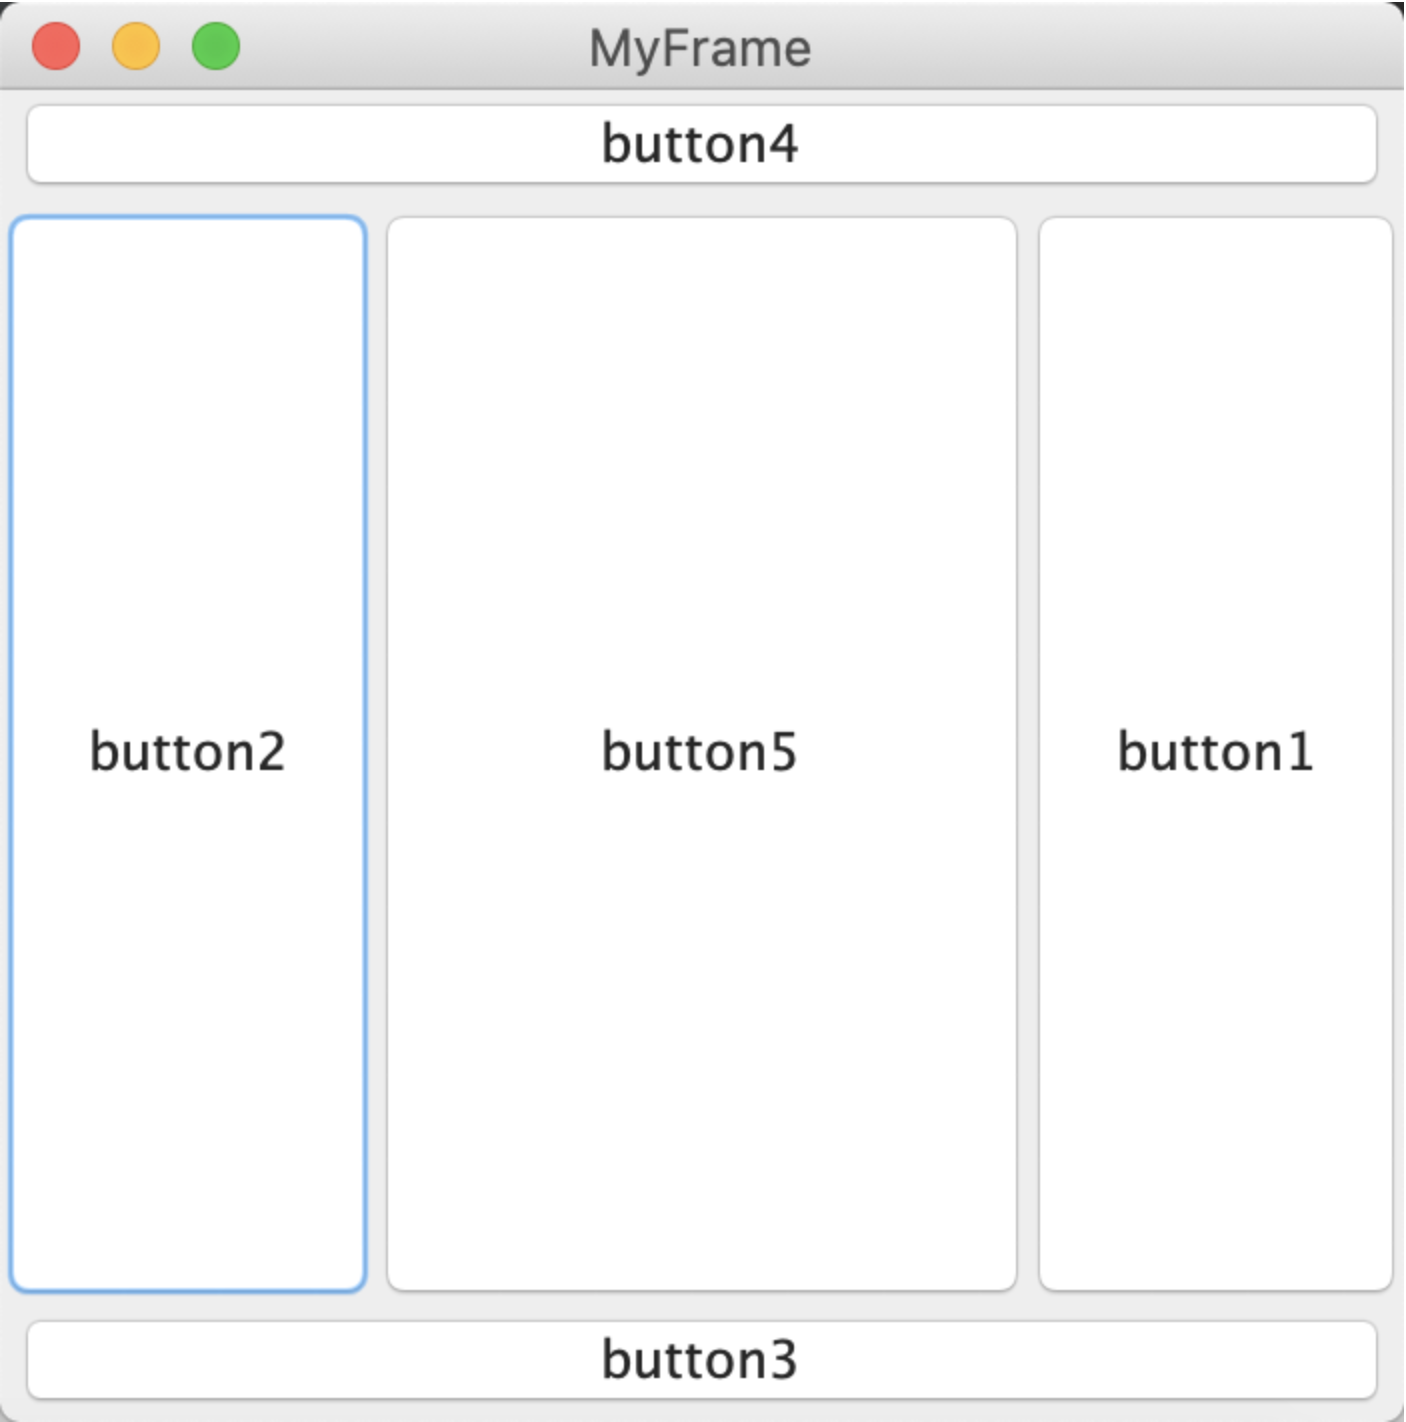
Task: Click the large button5 button
Action: 701,752
